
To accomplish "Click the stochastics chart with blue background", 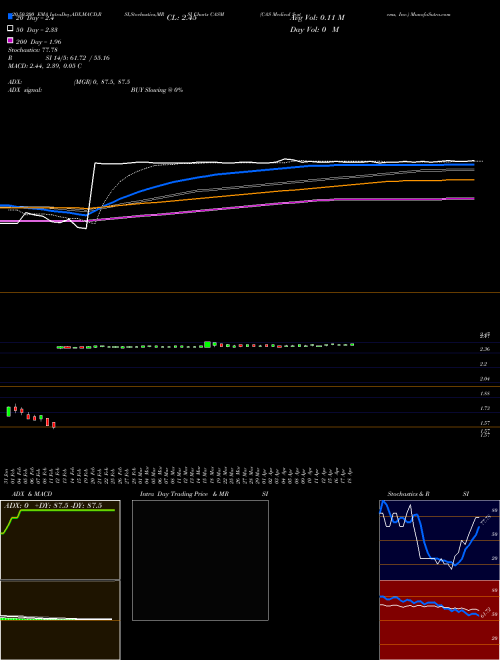I will (x=439, y=540).
